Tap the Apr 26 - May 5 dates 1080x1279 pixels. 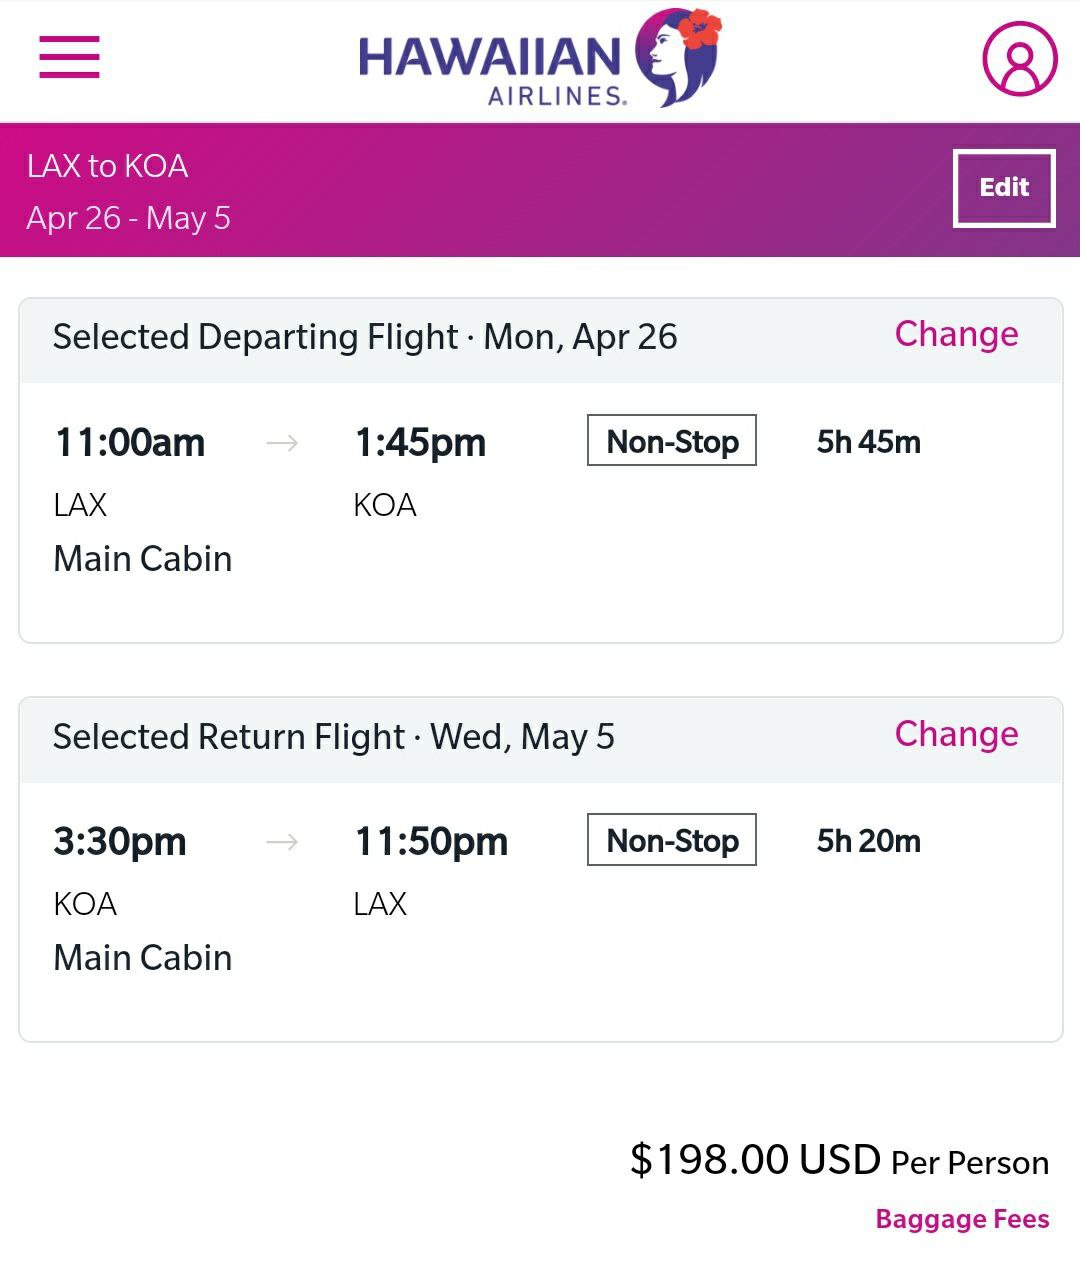pos(128,218)
